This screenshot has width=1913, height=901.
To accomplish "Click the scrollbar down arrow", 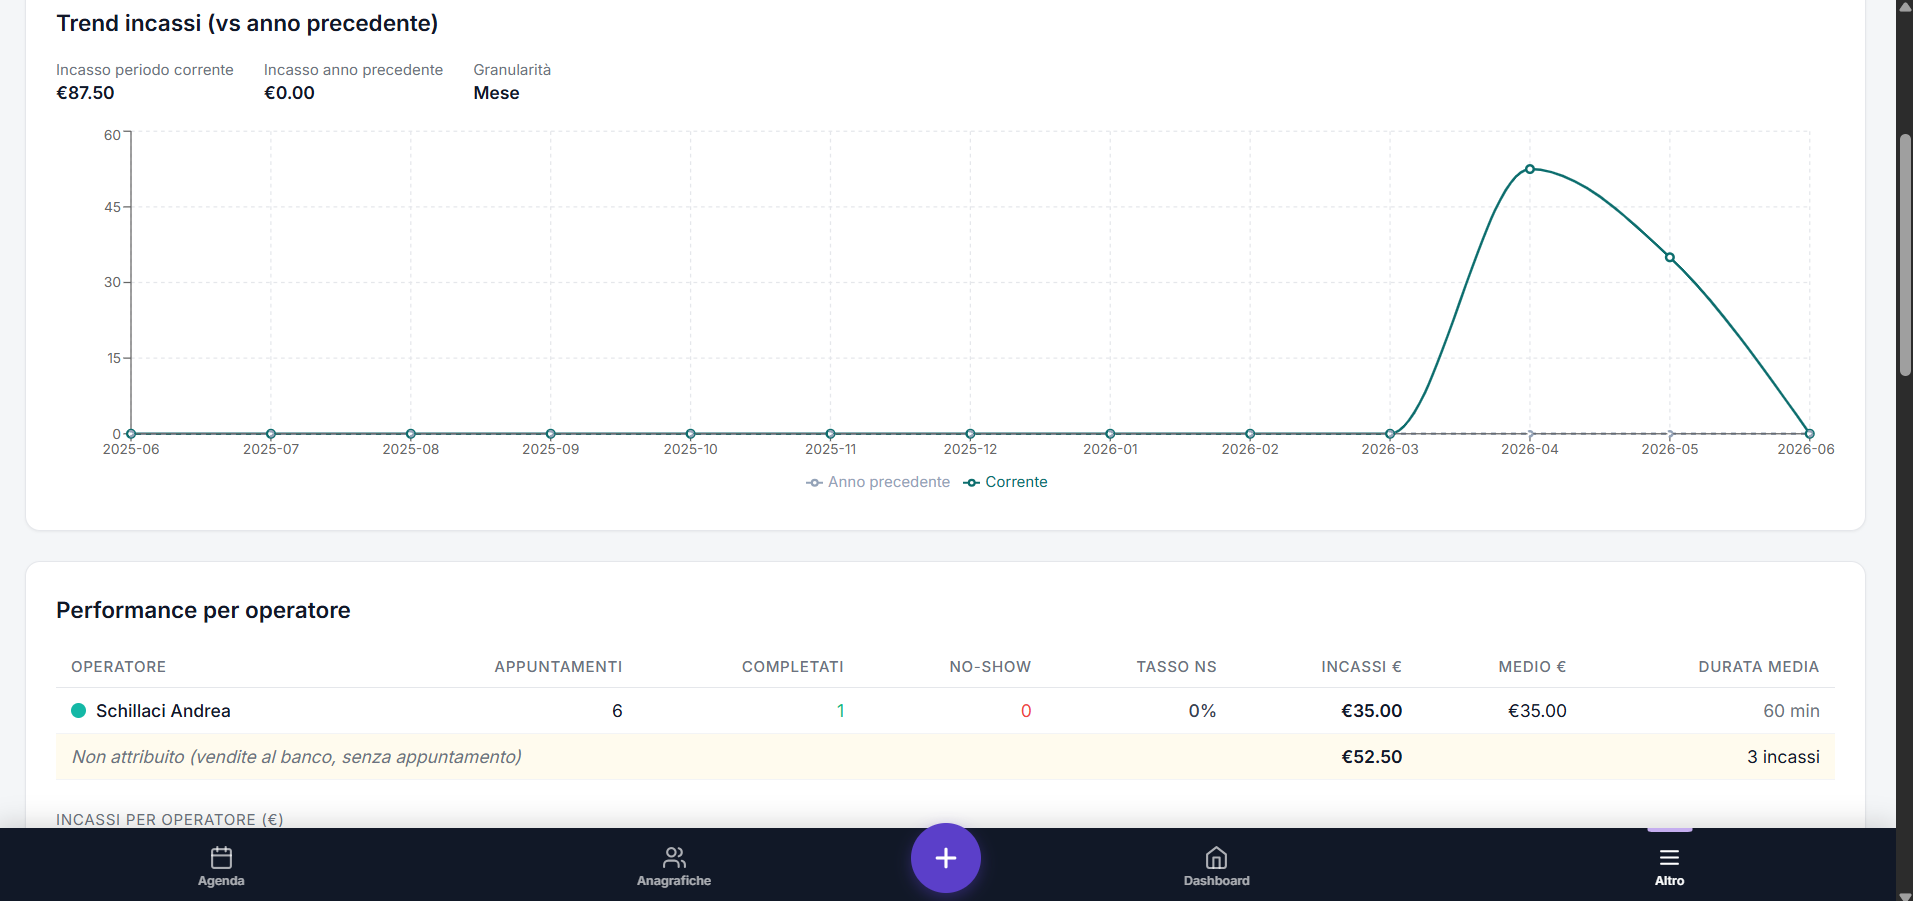I will pos(1905,895).
